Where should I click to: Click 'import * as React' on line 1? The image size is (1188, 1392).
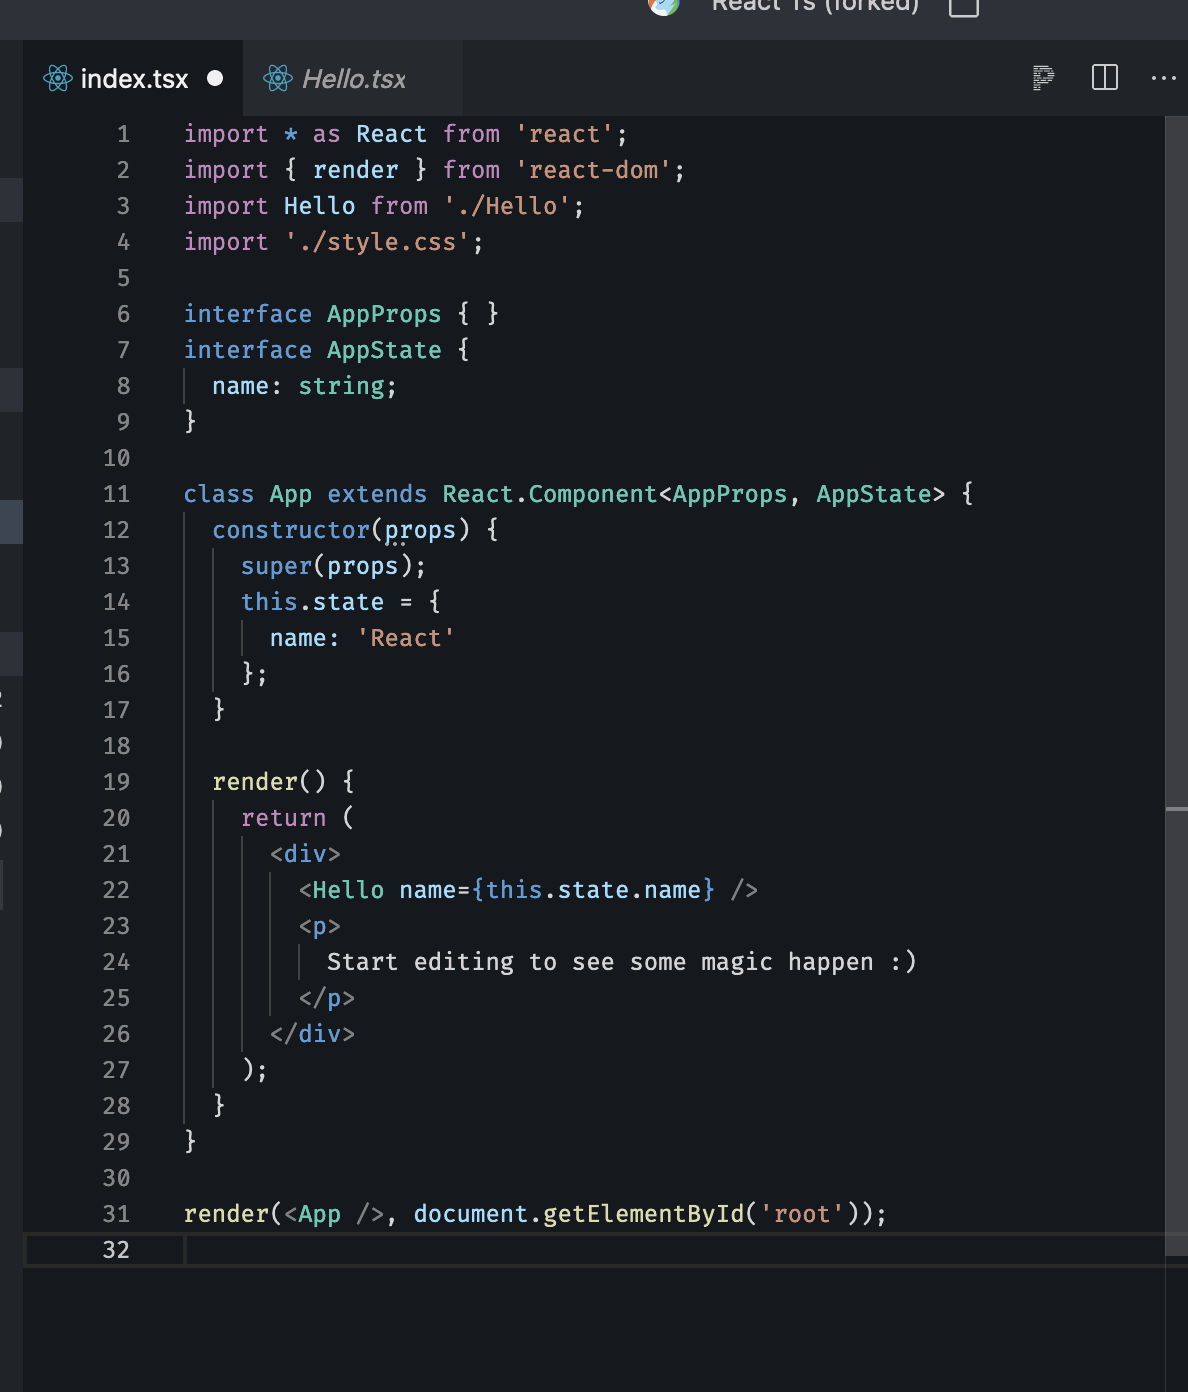[305, 134]
